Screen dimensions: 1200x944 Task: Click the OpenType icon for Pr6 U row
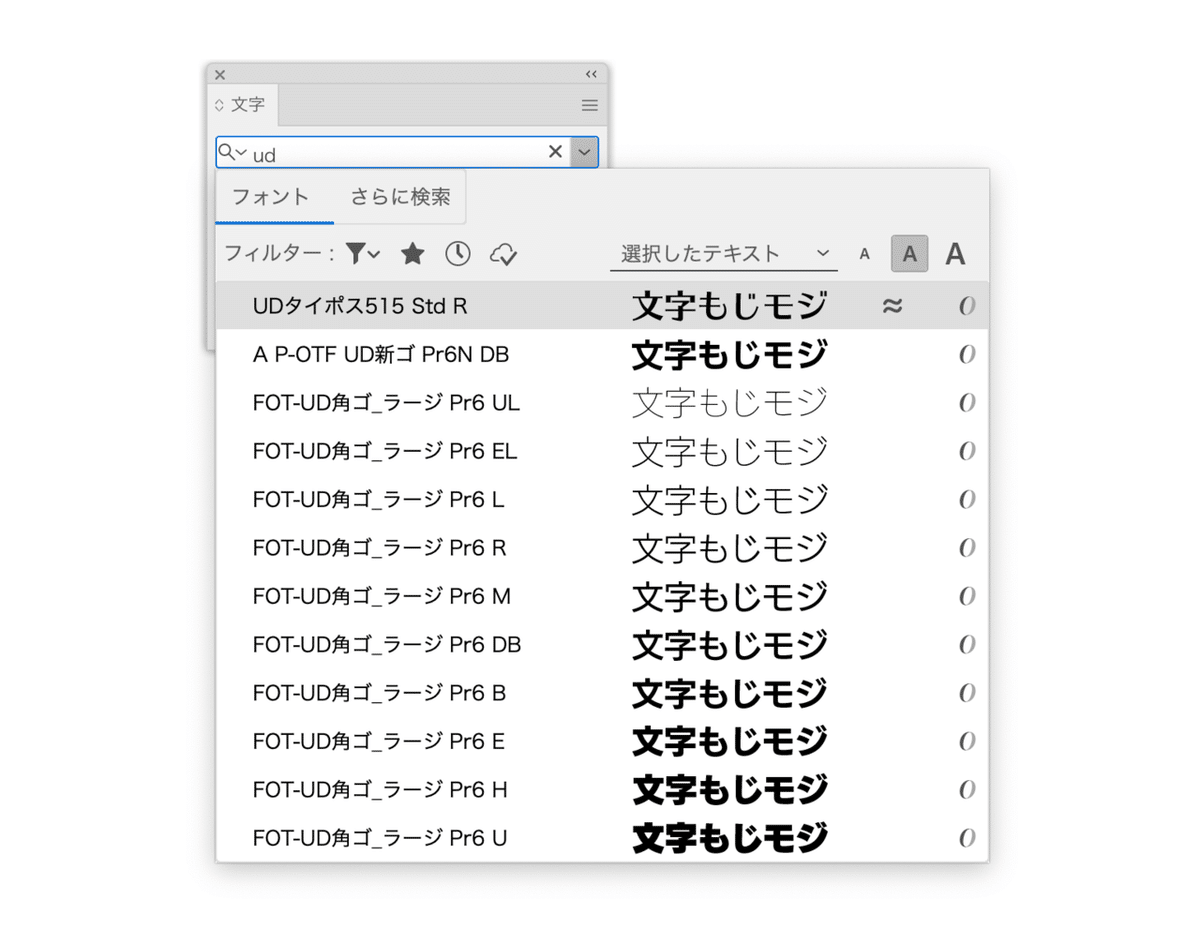click(967, 837)
